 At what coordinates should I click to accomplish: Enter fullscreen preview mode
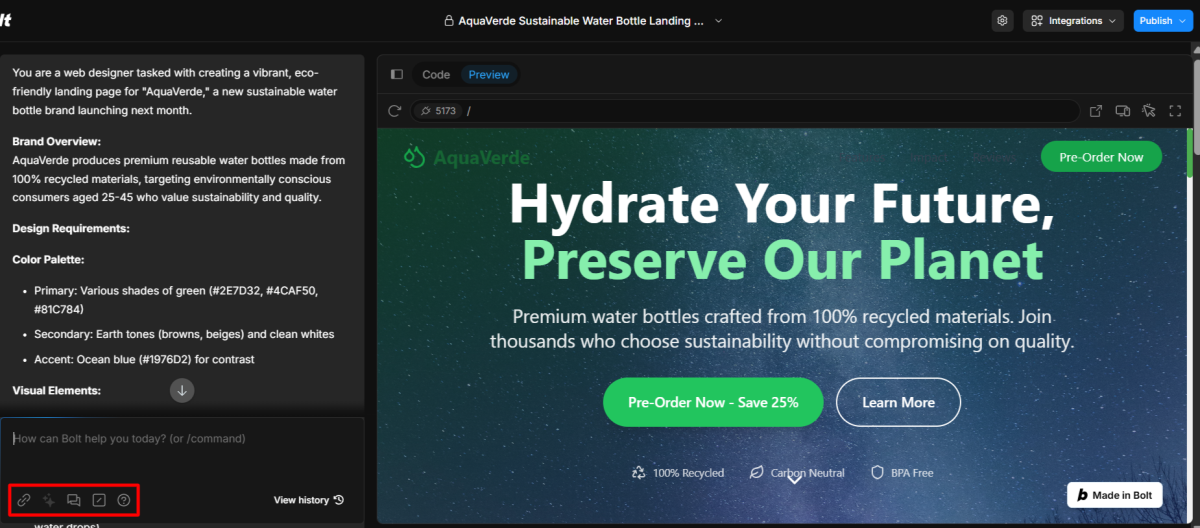click(1175, 111)
